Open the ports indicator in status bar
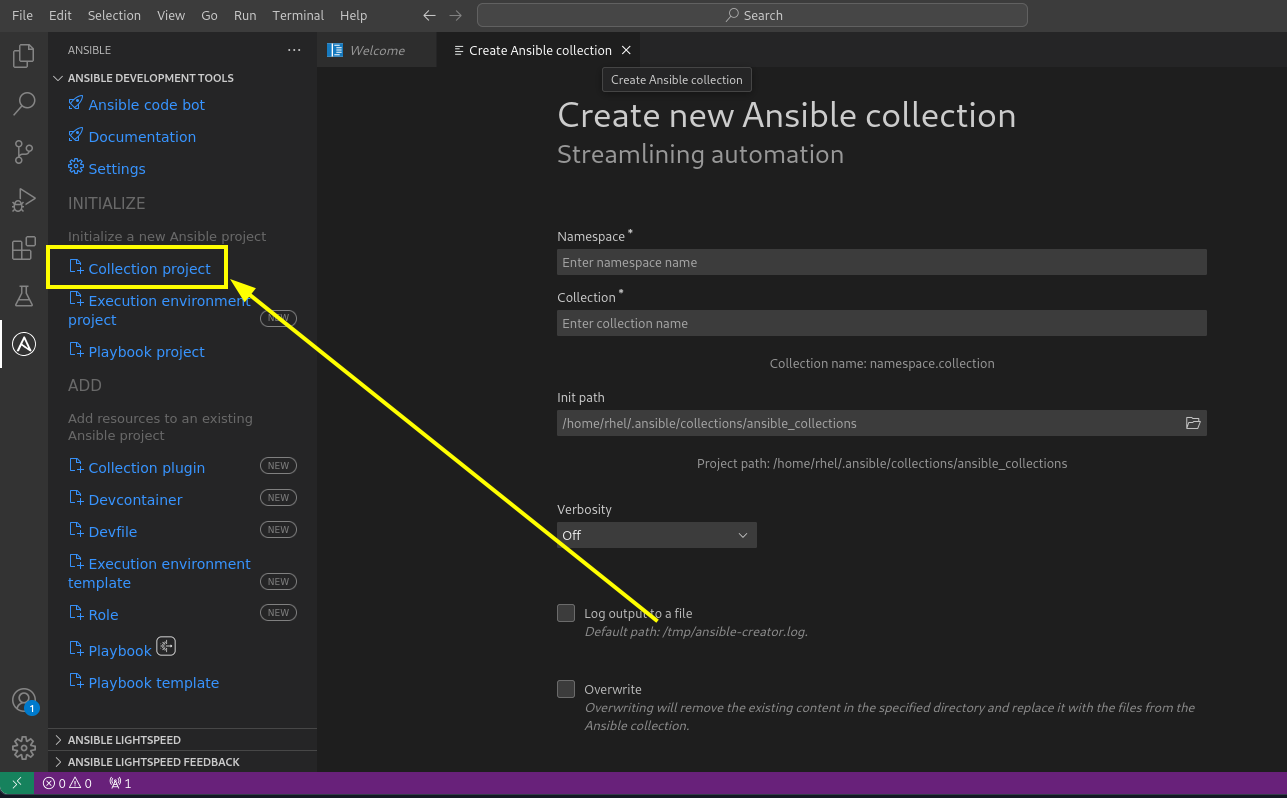This screenshot has width=1287, height=798. [120, 783]
